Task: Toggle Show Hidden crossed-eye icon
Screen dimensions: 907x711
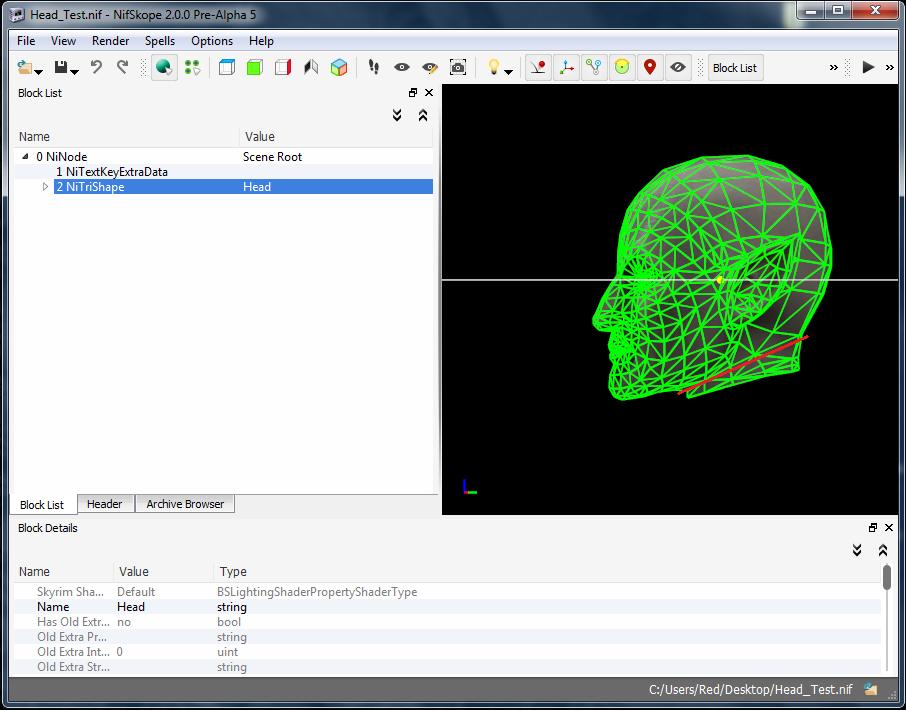Action: 678,68
